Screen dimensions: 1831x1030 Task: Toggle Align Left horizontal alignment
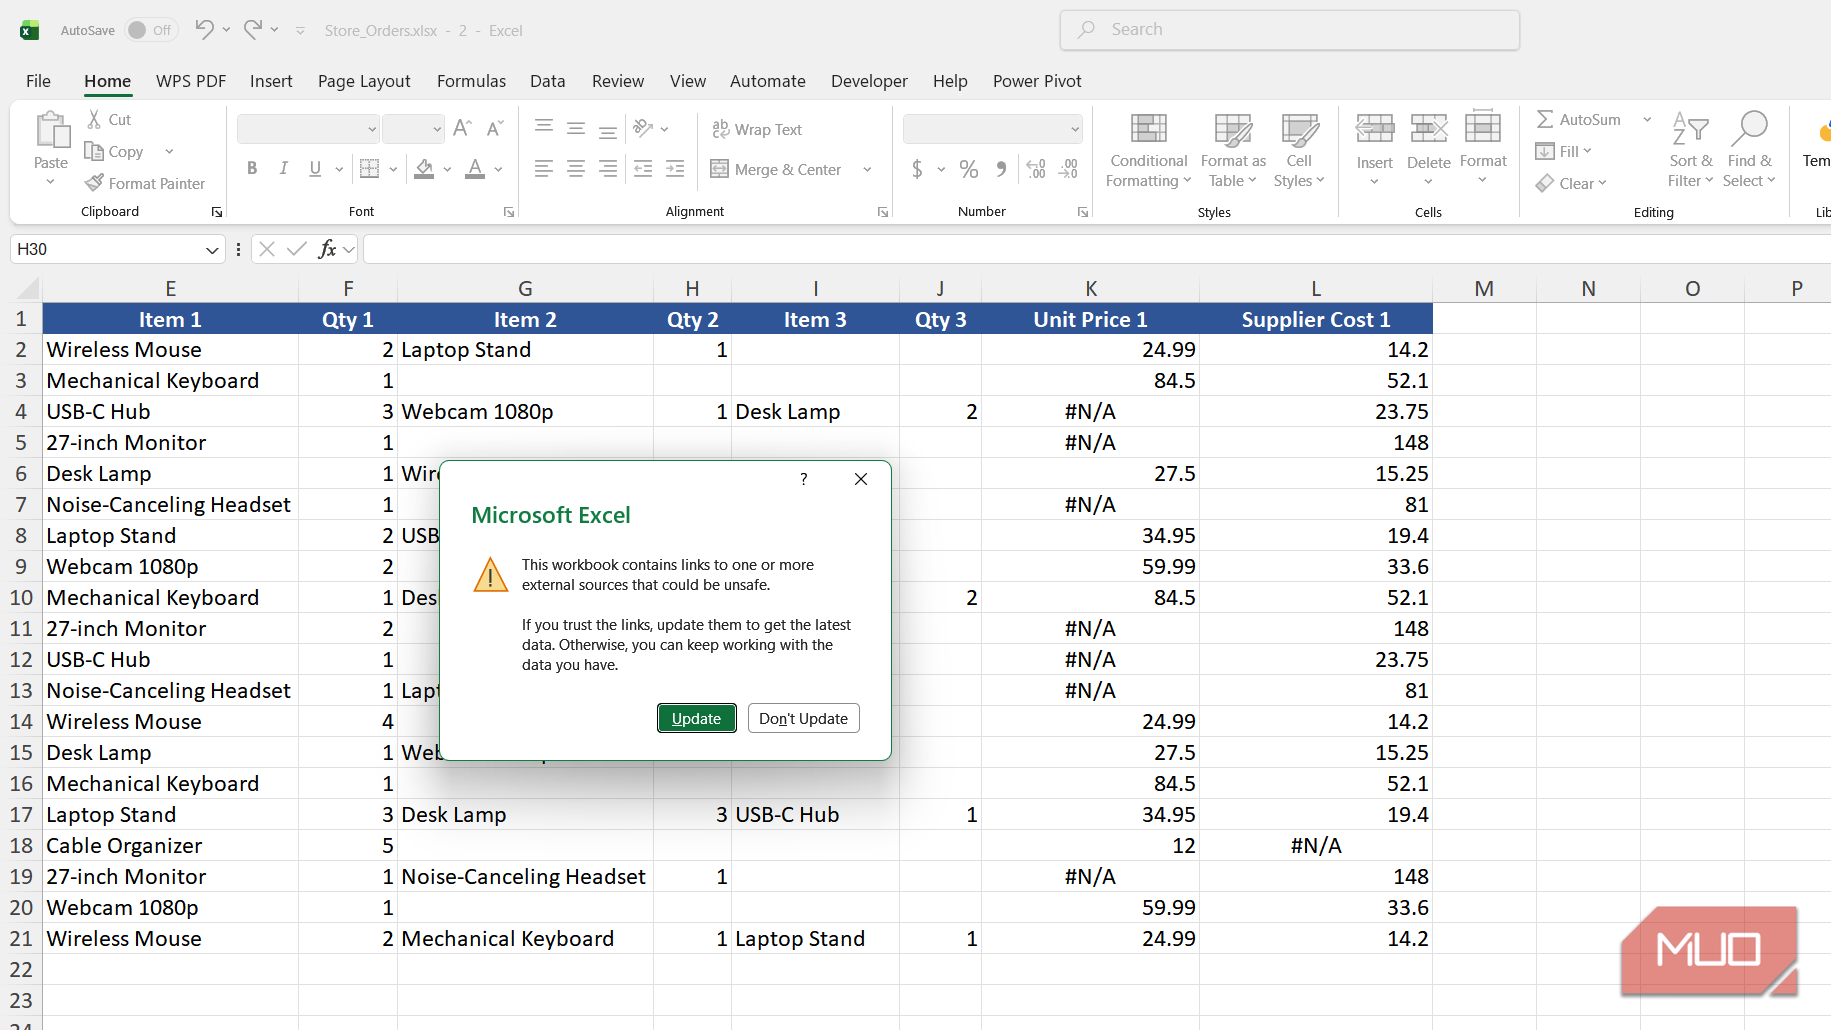(544, 169)
